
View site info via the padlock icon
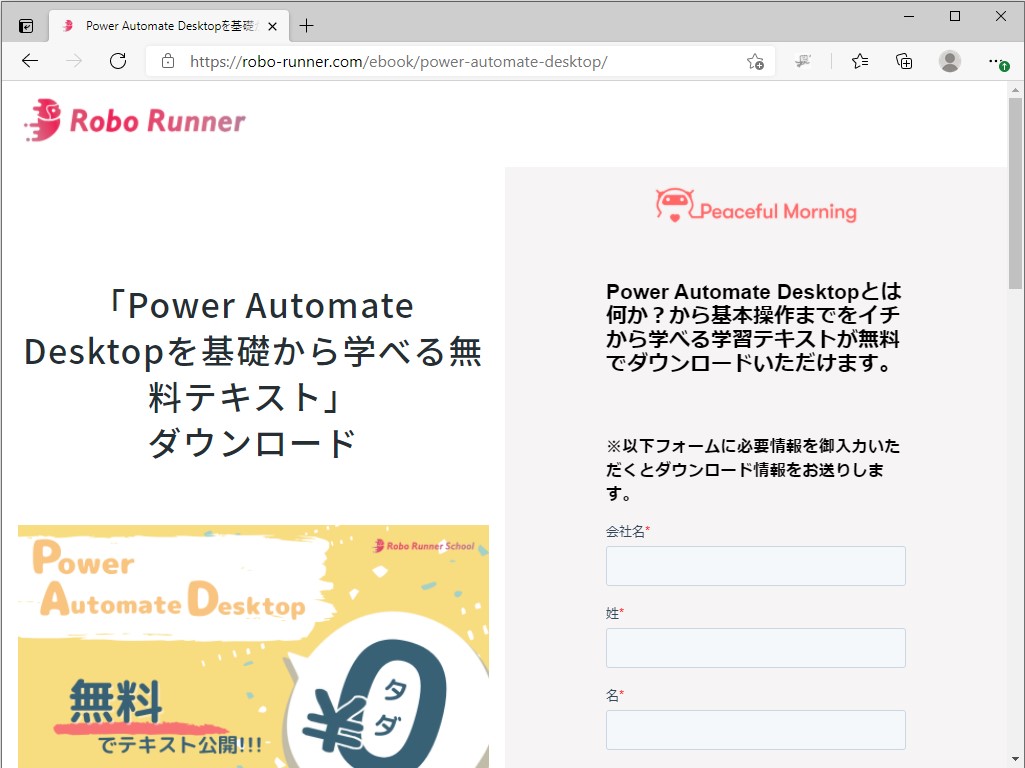(167, 61)
